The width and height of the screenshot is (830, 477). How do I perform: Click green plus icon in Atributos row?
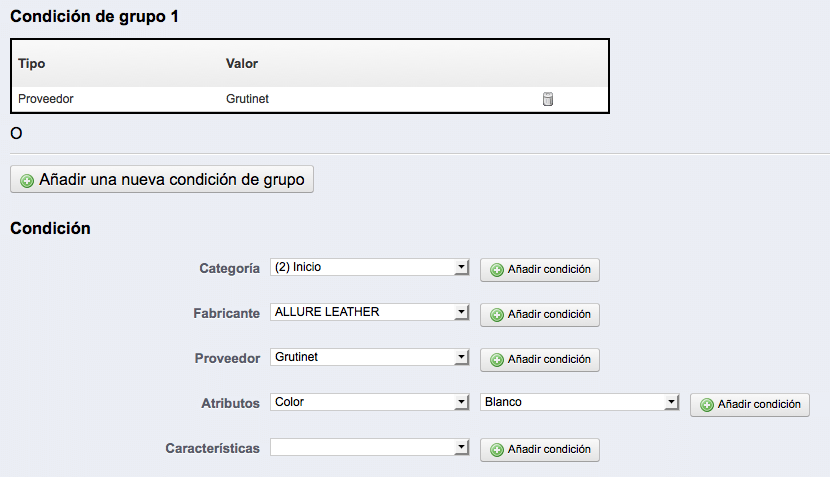pos(707,405)
